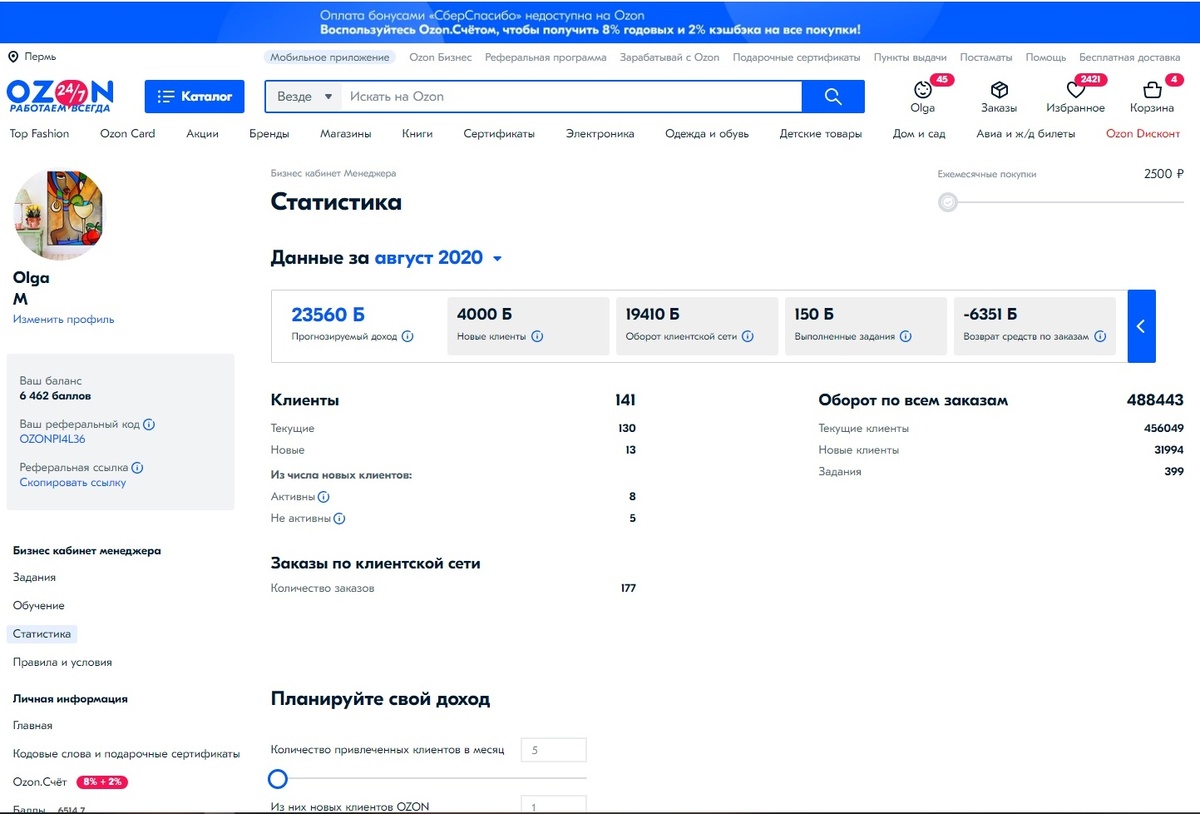1200x814 pixels.
Task: Open Ozon Дисконт category
Action: 1143,133
